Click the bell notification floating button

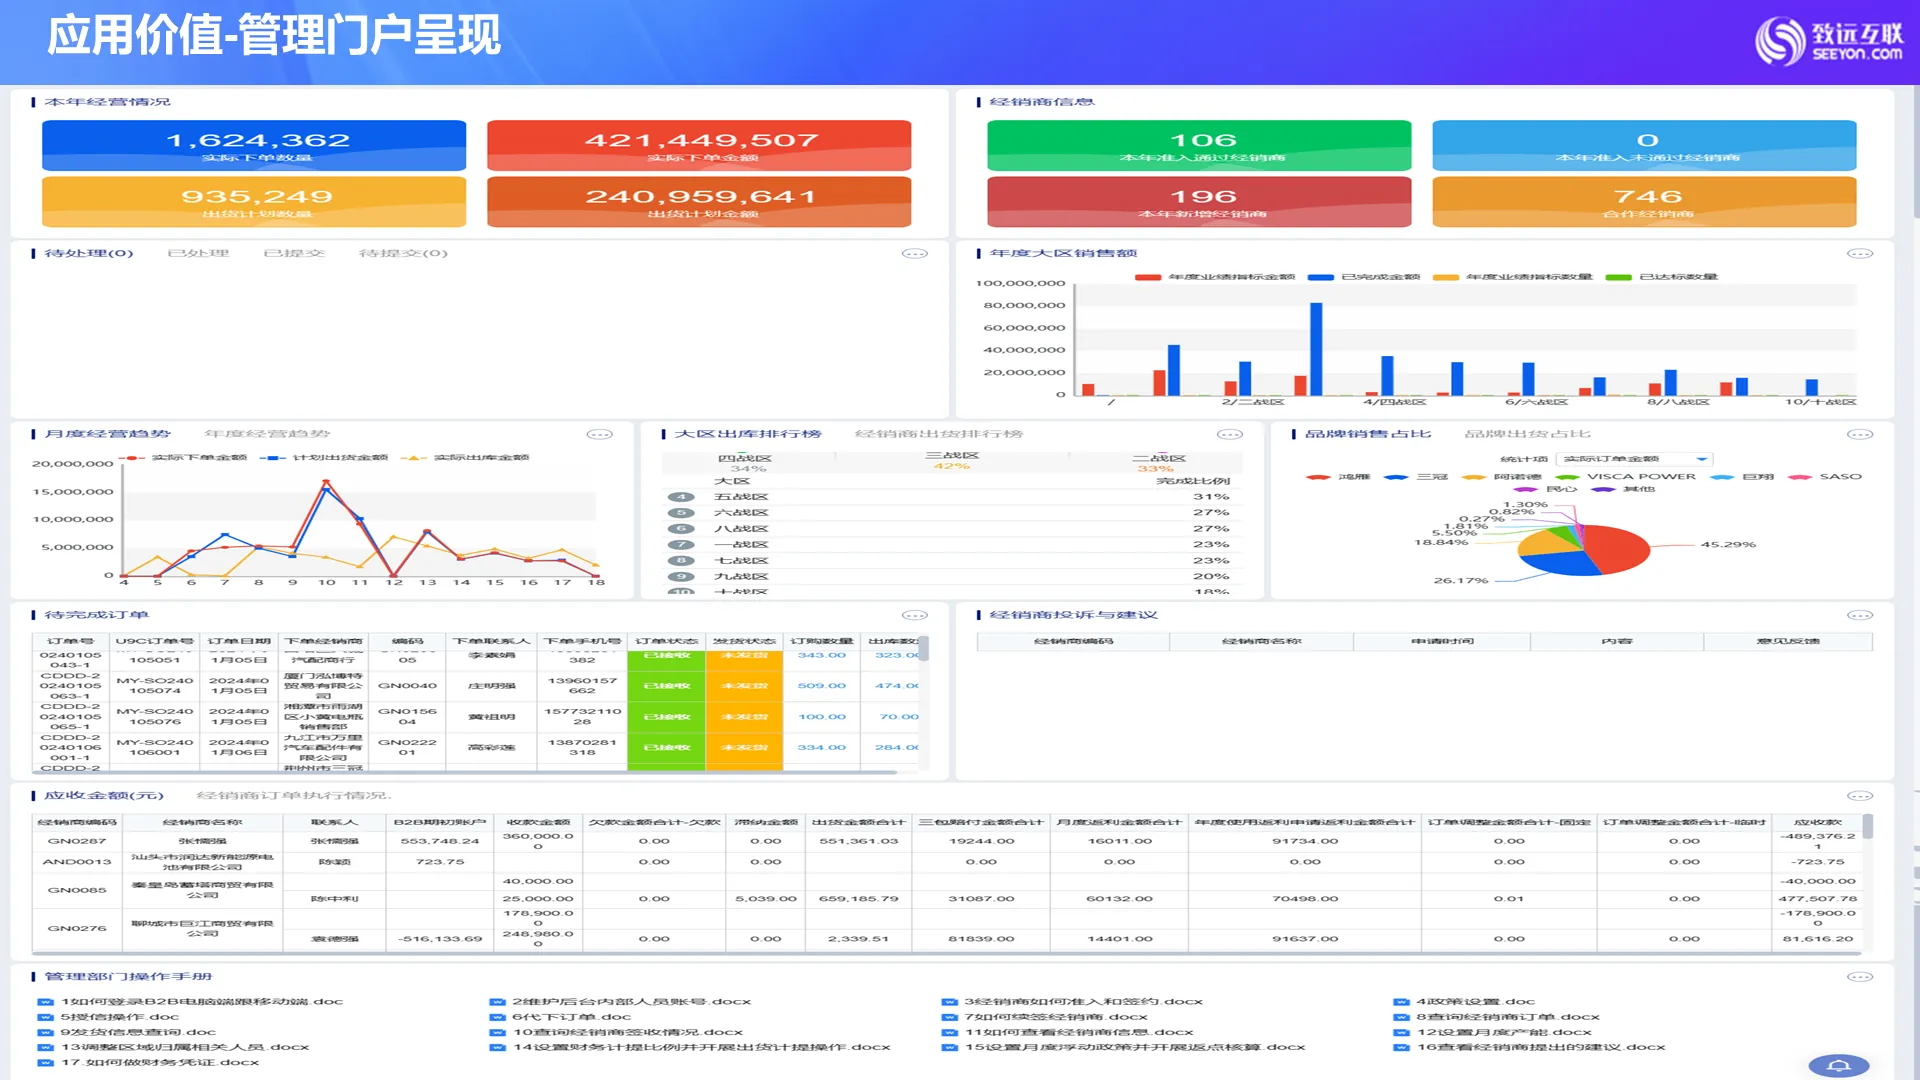click(x=1838, y=1066)
